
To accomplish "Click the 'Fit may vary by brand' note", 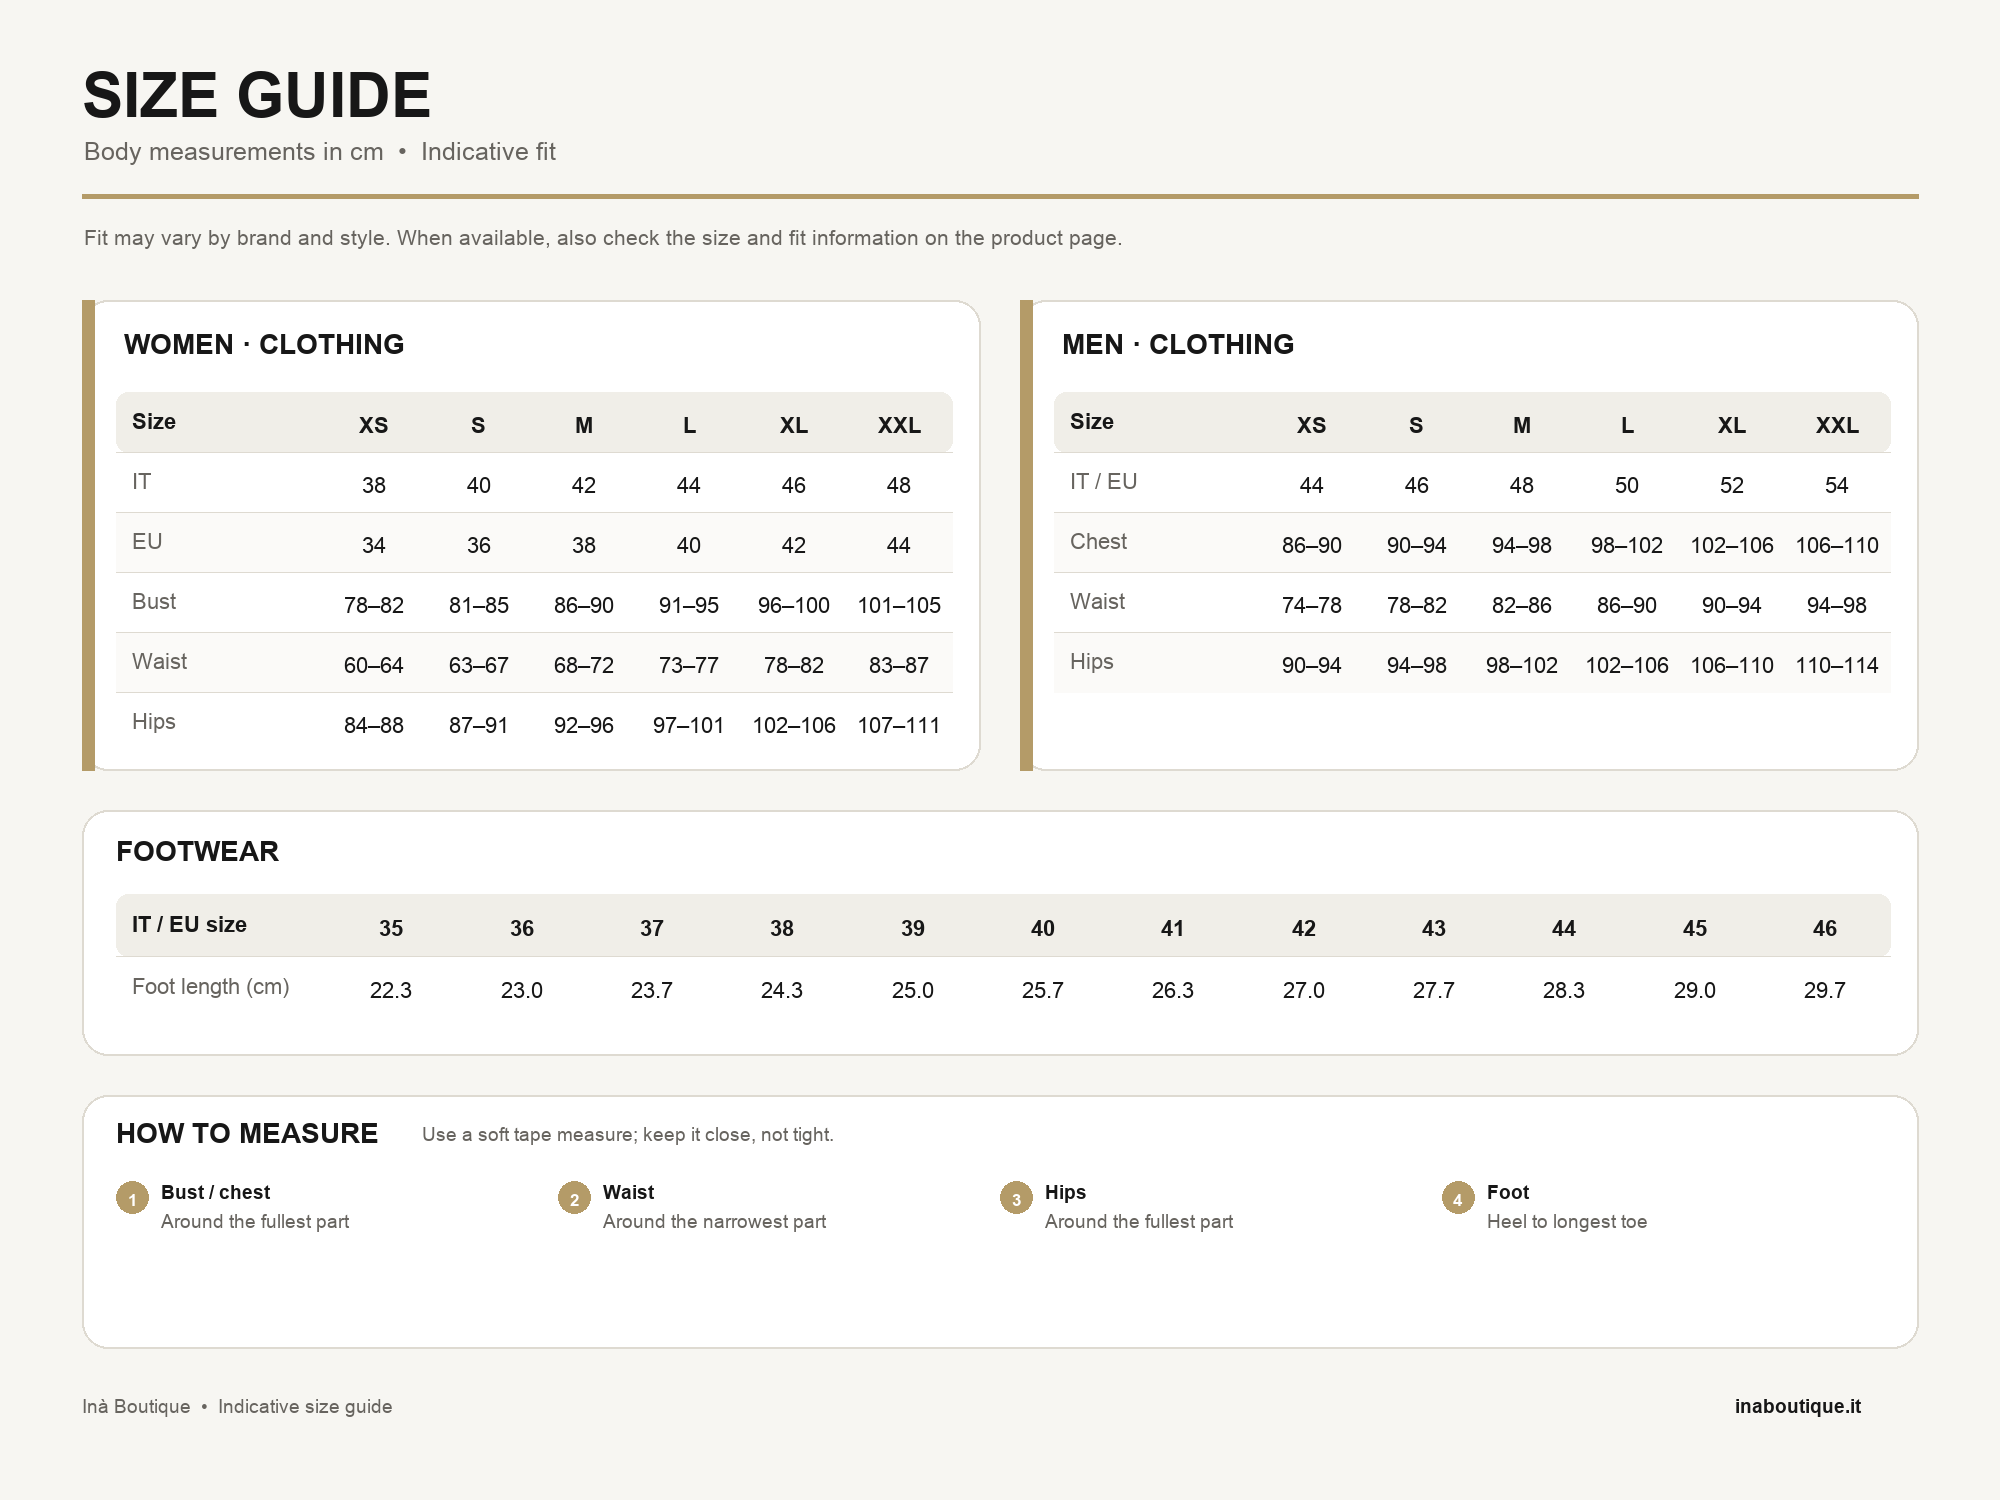I will click(603, 238).
